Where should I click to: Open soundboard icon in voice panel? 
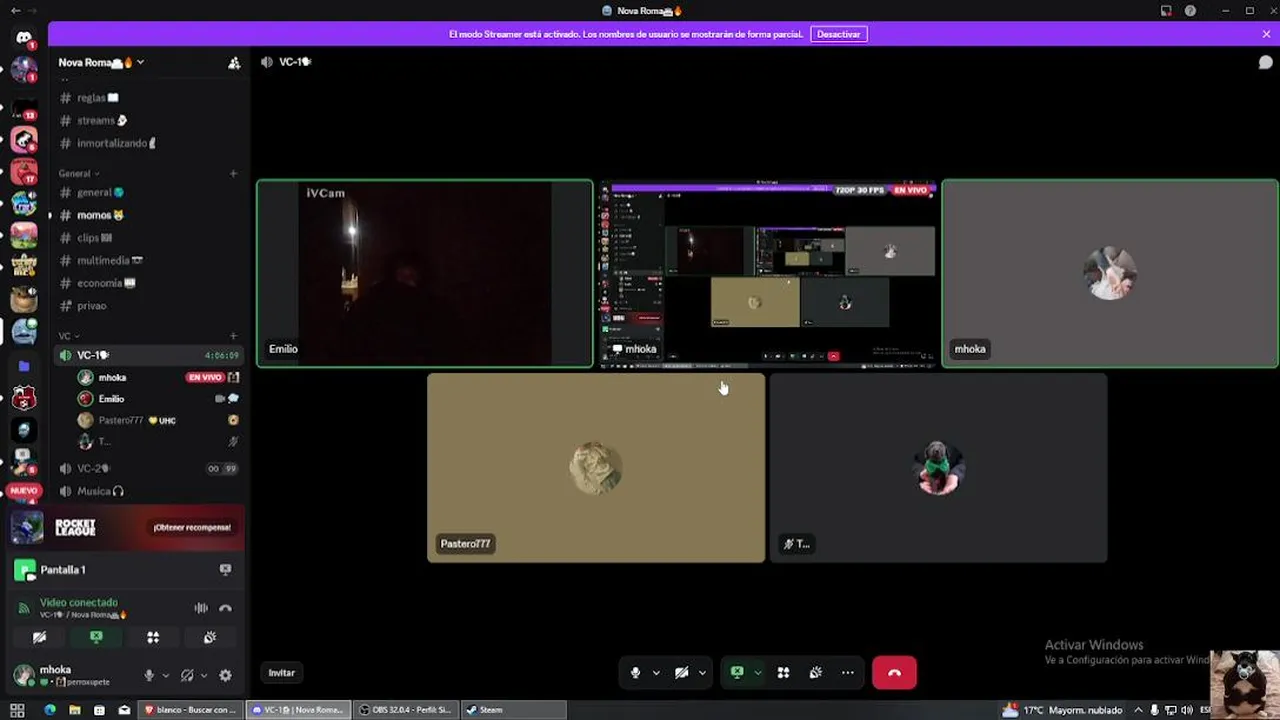pos(210,637)
